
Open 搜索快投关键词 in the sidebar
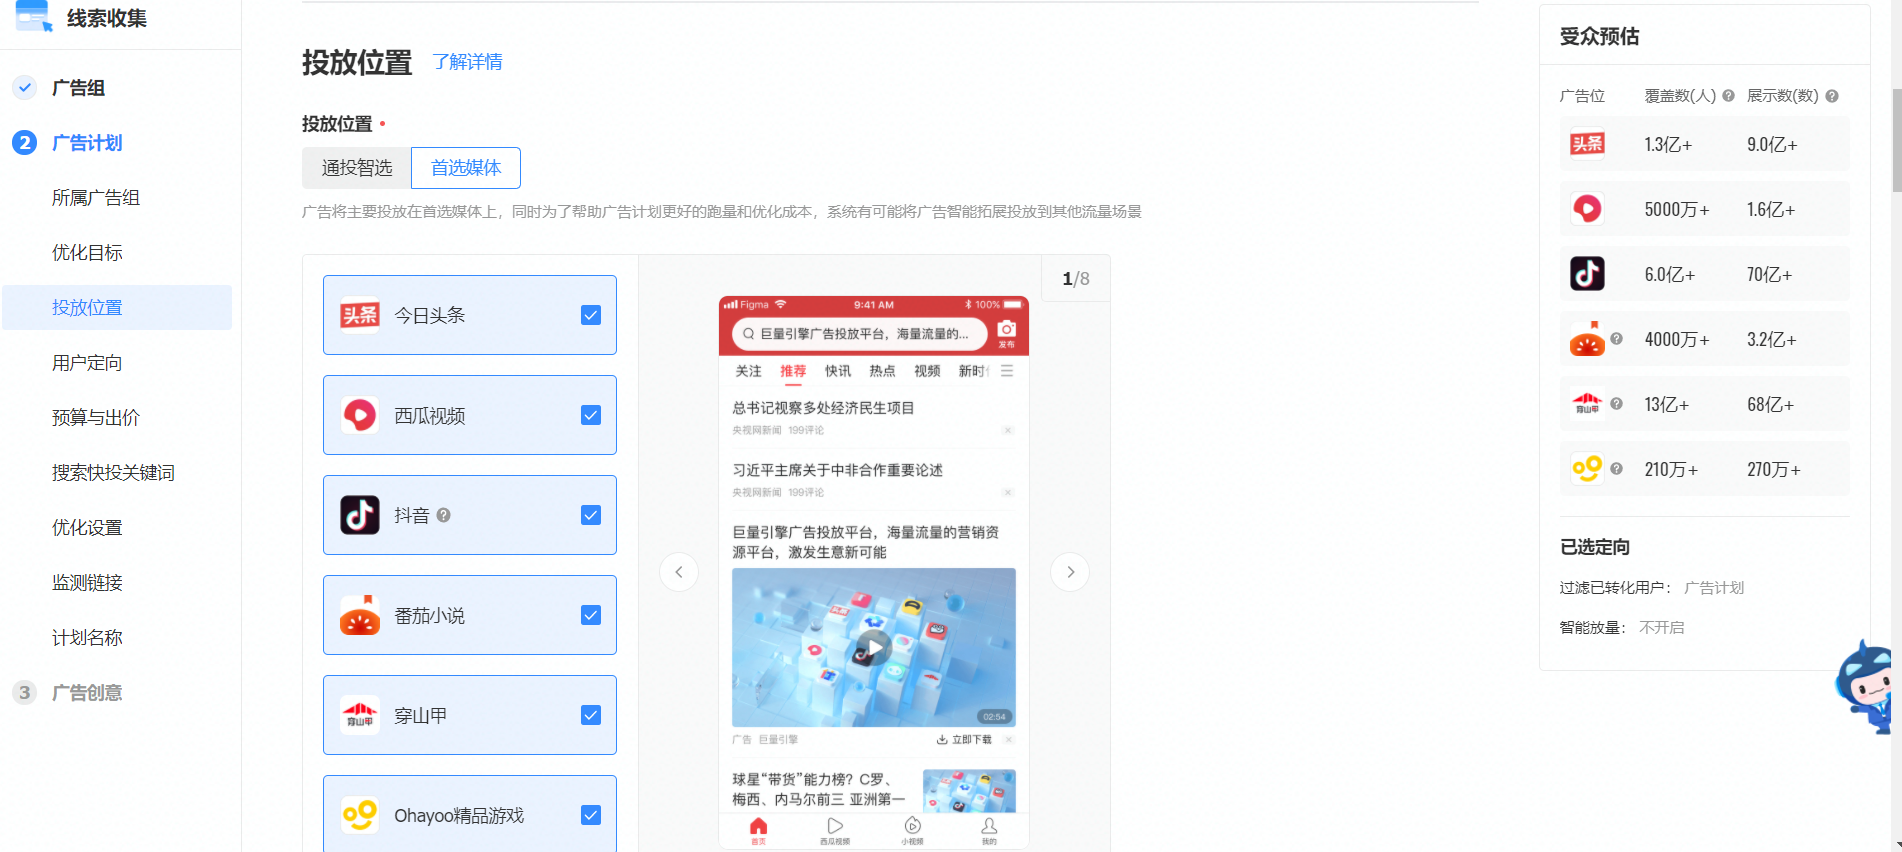coord(113,473)
